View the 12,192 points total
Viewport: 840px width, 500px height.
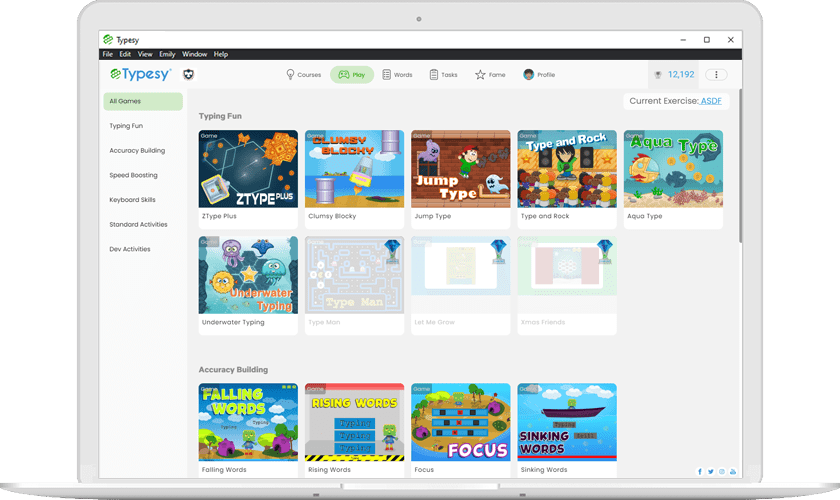pyautogui.click(x=681, y=74)
